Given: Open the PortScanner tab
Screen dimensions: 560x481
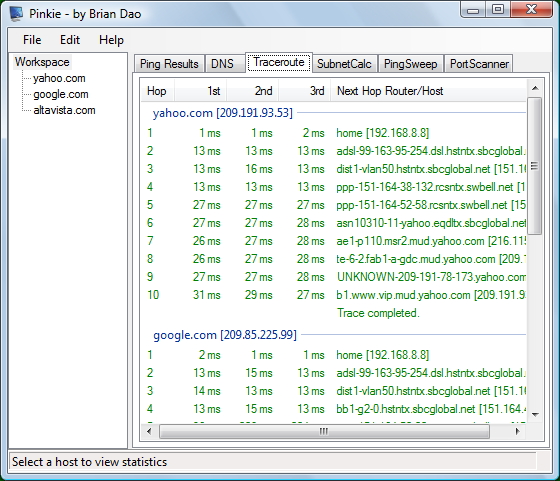Looking at the screenshot, I should click(x=479, y=64).
